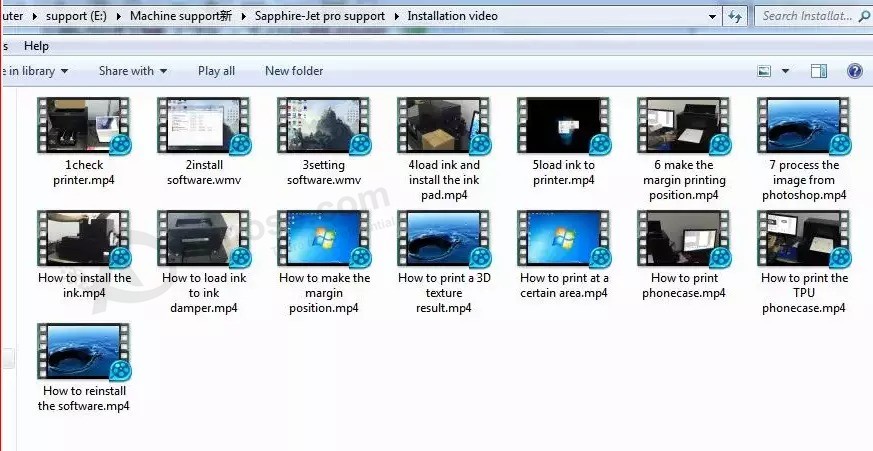The height and width of the screenshot is (451, 873).
Task: Click the New folder button
Action: 294,71
